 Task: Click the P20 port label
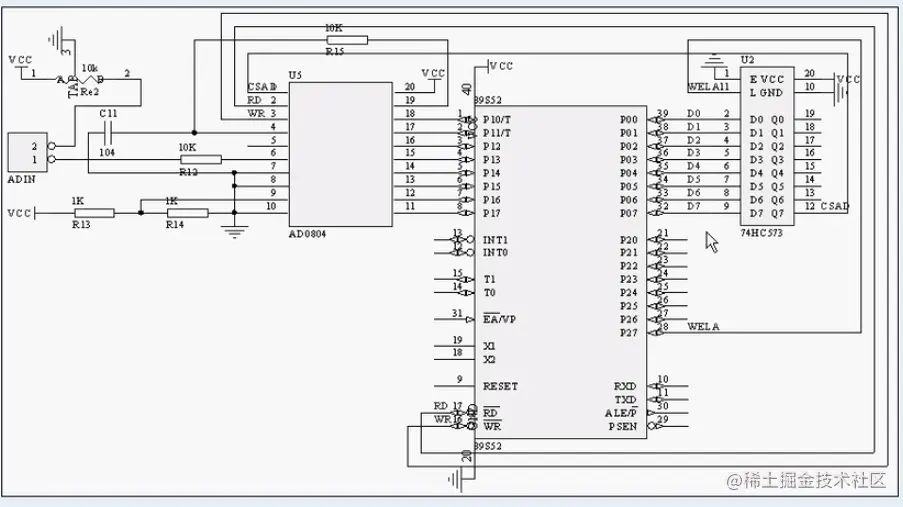pyautogui.click(x=629, y=240)
